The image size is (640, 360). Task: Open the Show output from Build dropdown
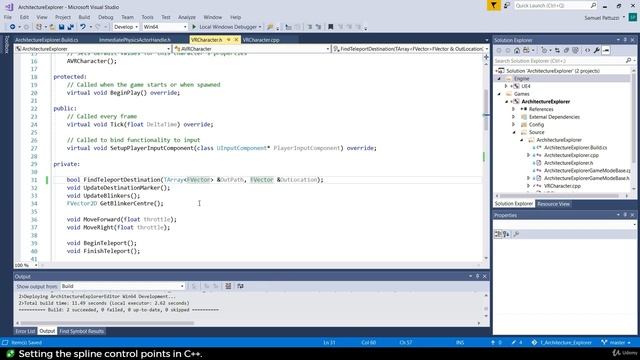click(x=122, y=287)
